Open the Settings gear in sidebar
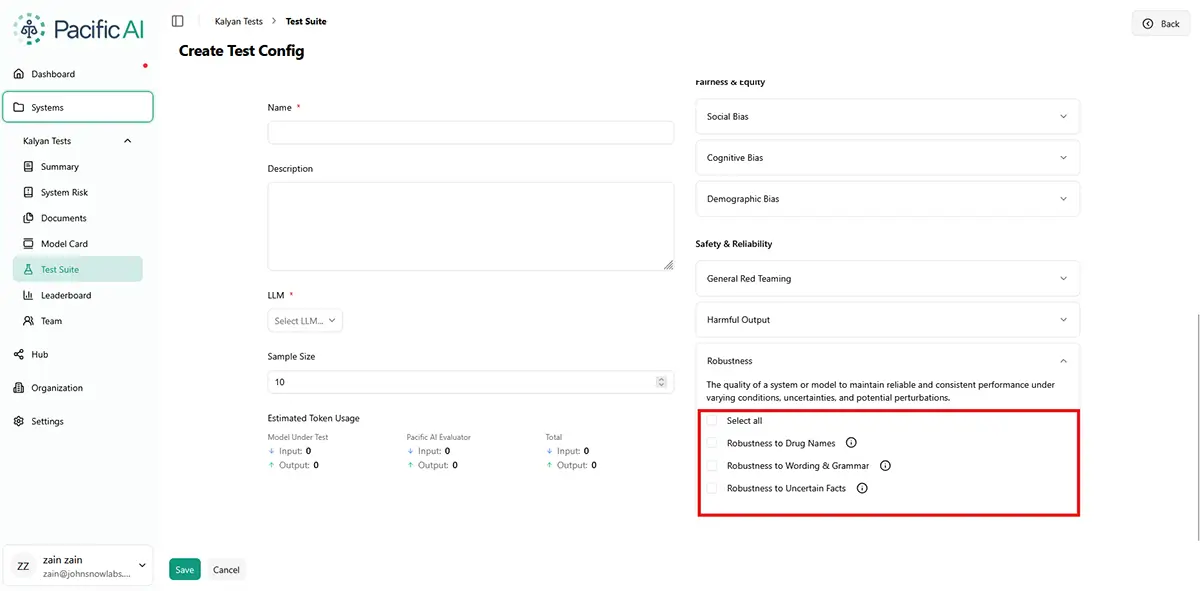Screen dimensions: 1200x591 pos(19,422)
